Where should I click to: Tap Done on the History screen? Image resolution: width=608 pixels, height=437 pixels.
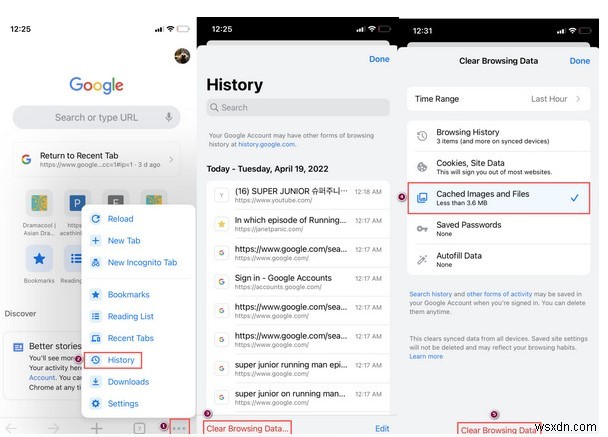tap(379, 59)
